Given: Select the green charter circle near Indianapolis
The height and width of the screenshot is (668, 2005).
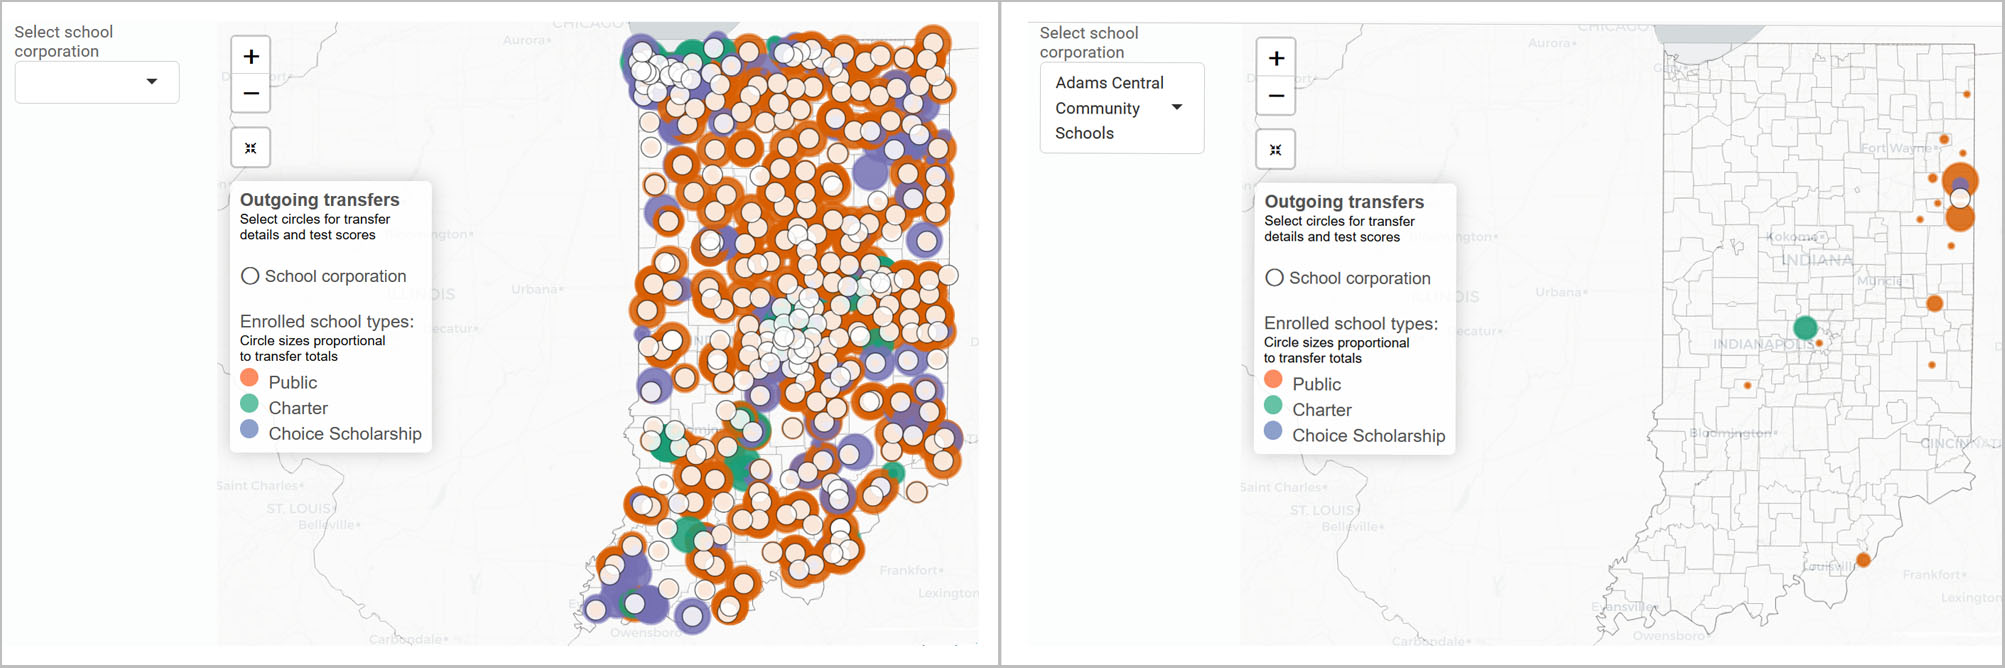Looking at the screenshot, I should [1805, 327].
